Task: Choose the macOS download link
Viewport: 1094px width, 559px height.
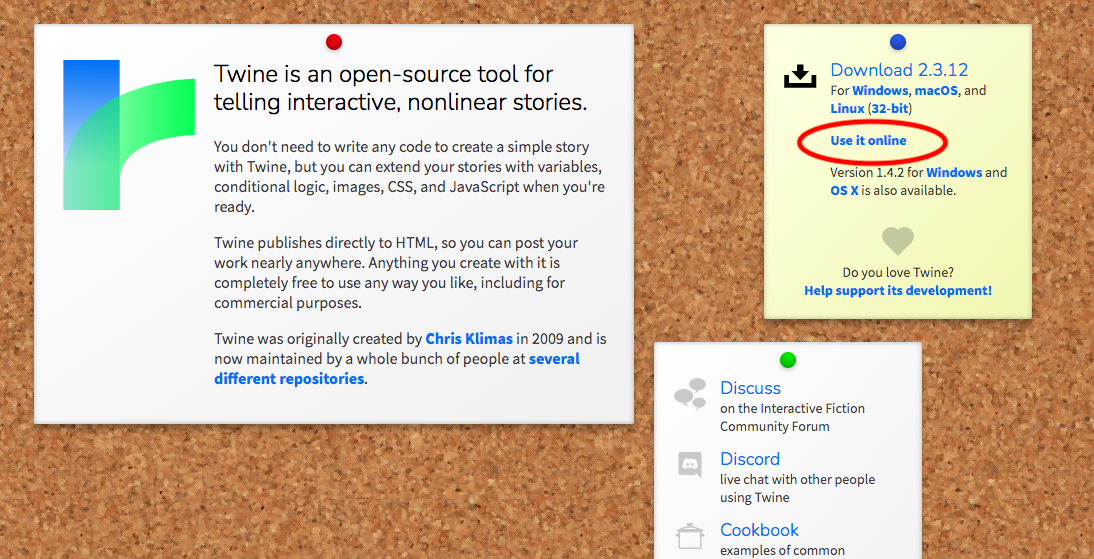Action: [x=936, y=91]
